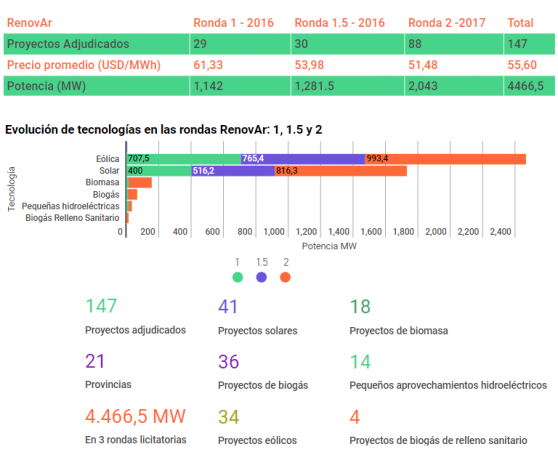Click the Solar green bar segment 400
Screen dimensions: 558x452
point(159,171)
